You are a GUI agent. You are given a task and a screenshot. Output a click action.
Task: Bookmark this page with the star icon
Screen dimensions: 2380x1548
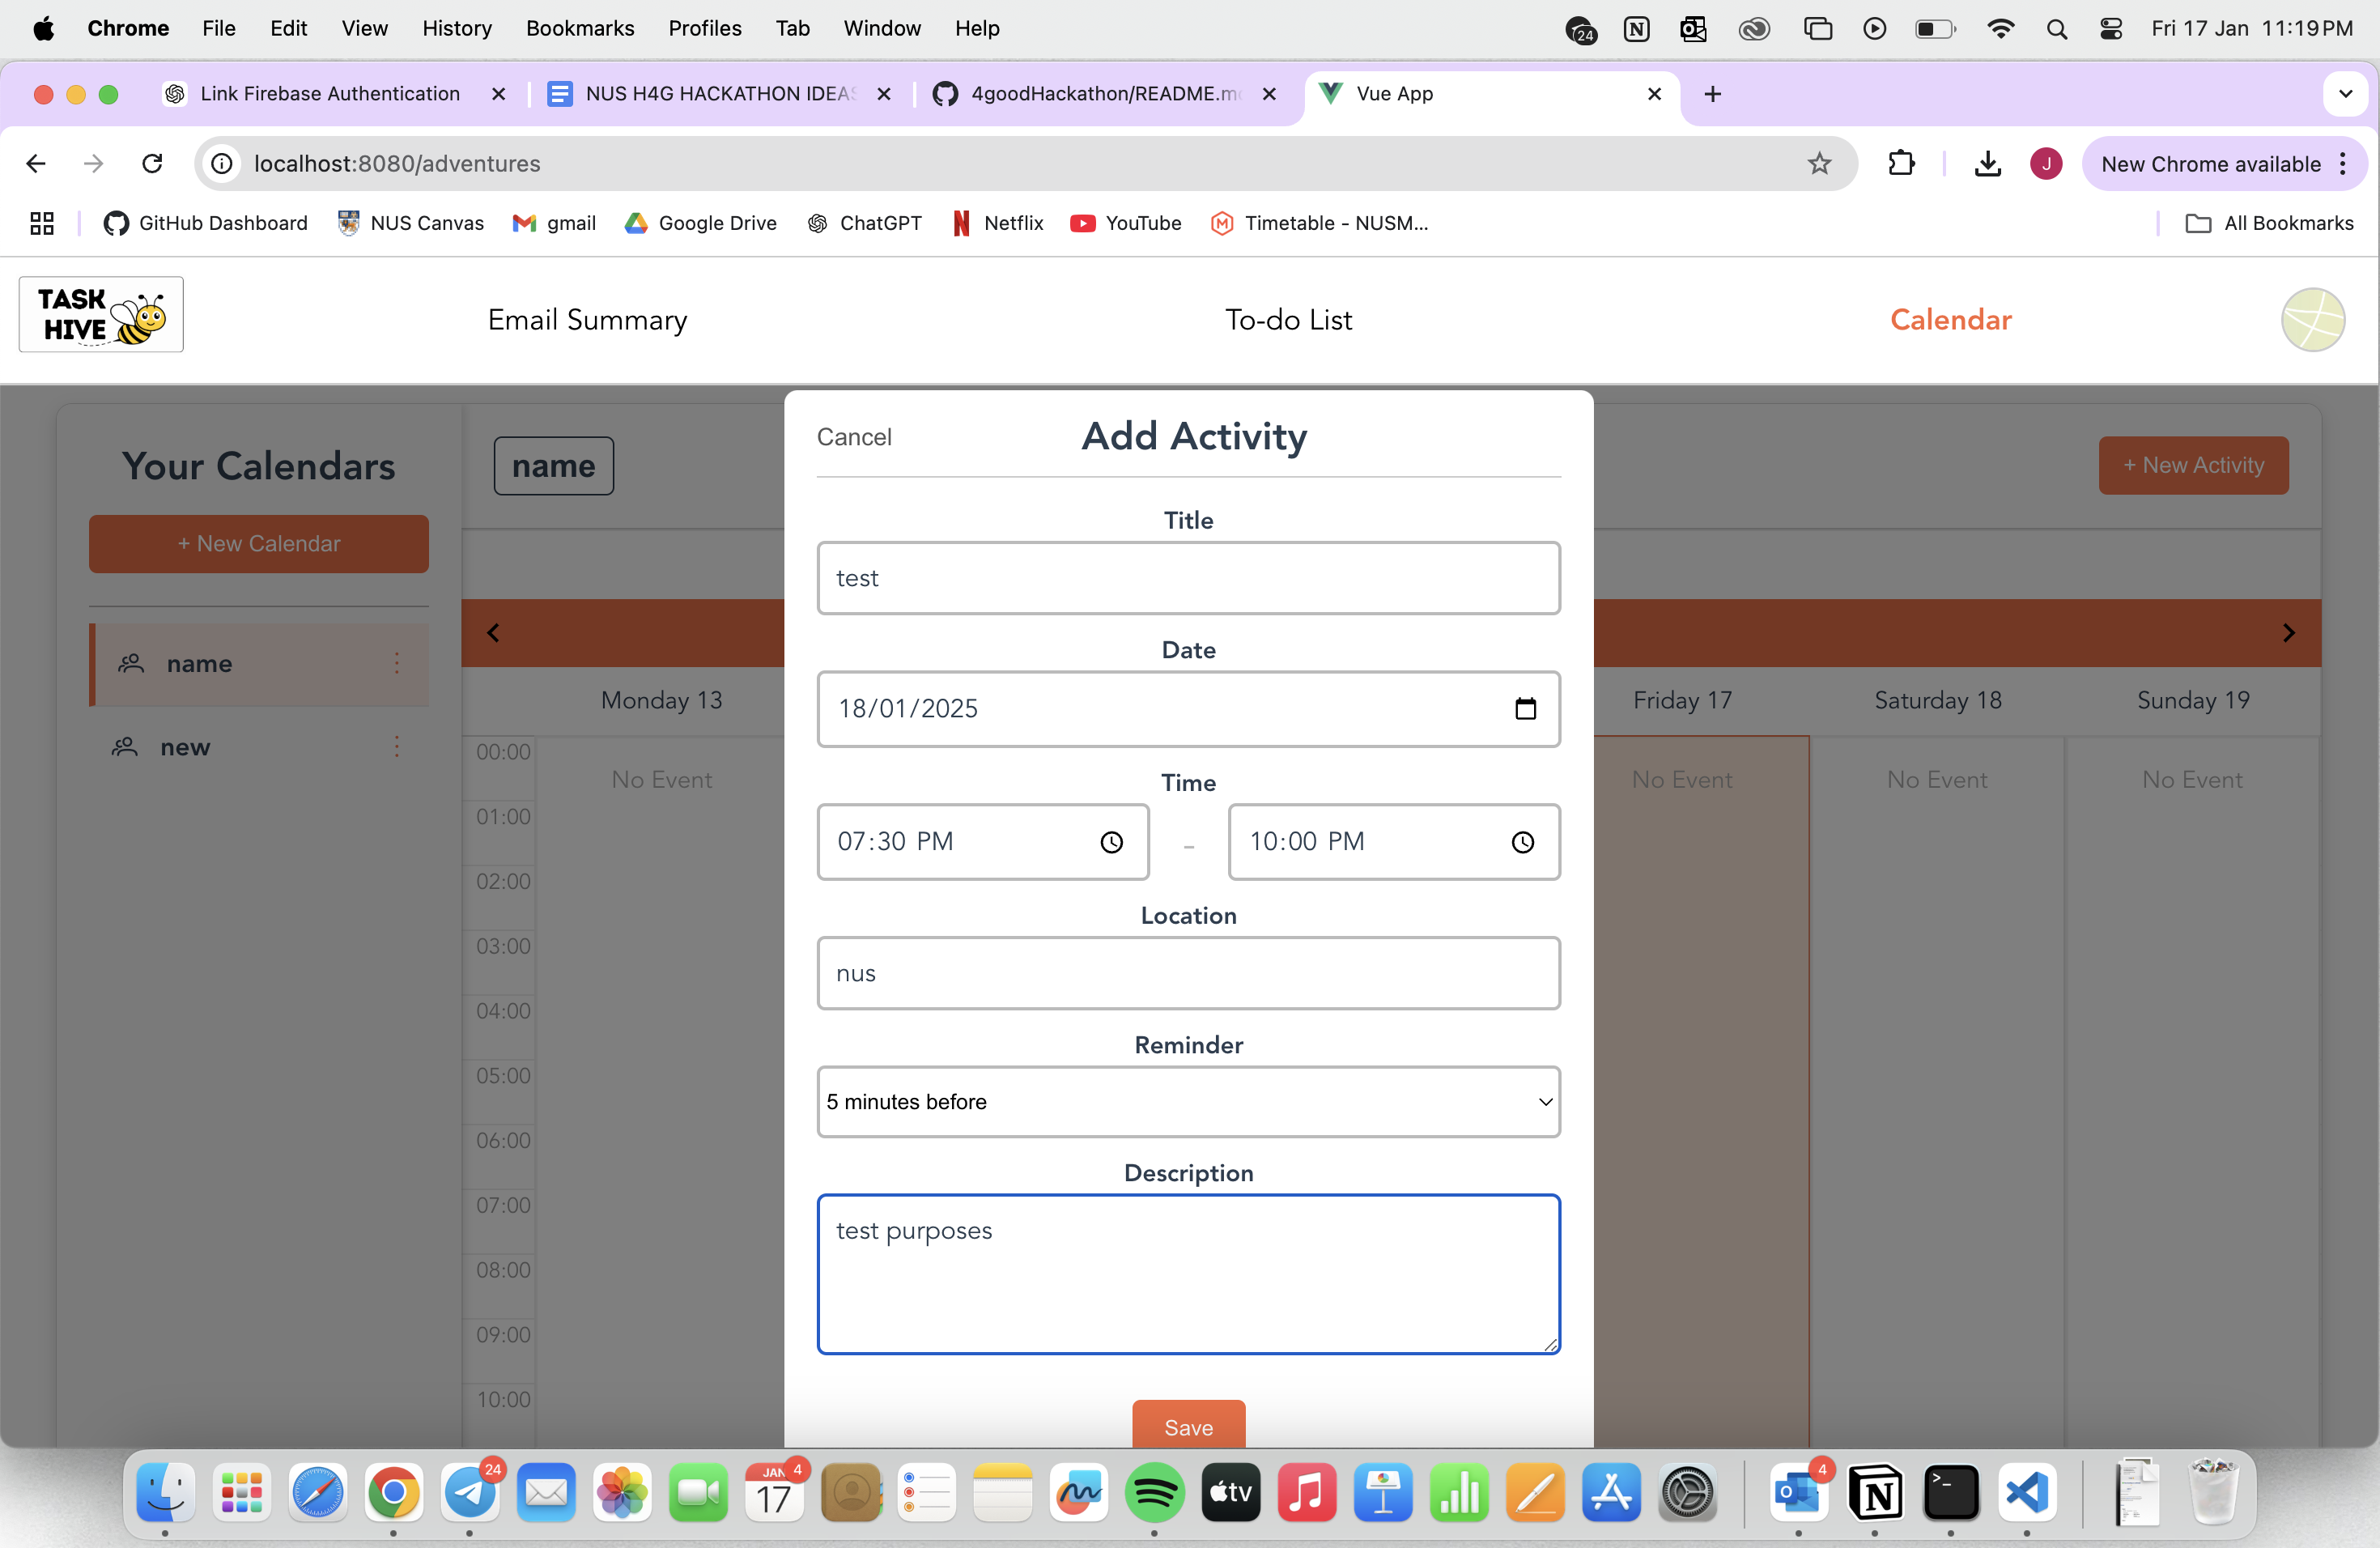point(1819,163)
